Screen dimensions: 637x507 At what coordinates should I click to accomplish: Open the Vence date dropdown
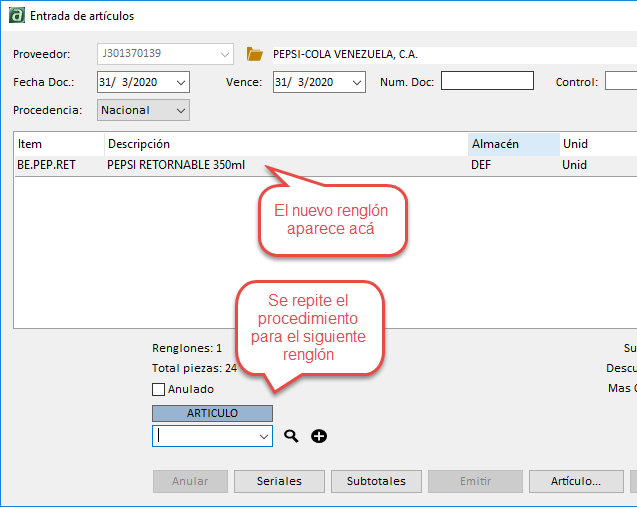(x=356, y=82)
